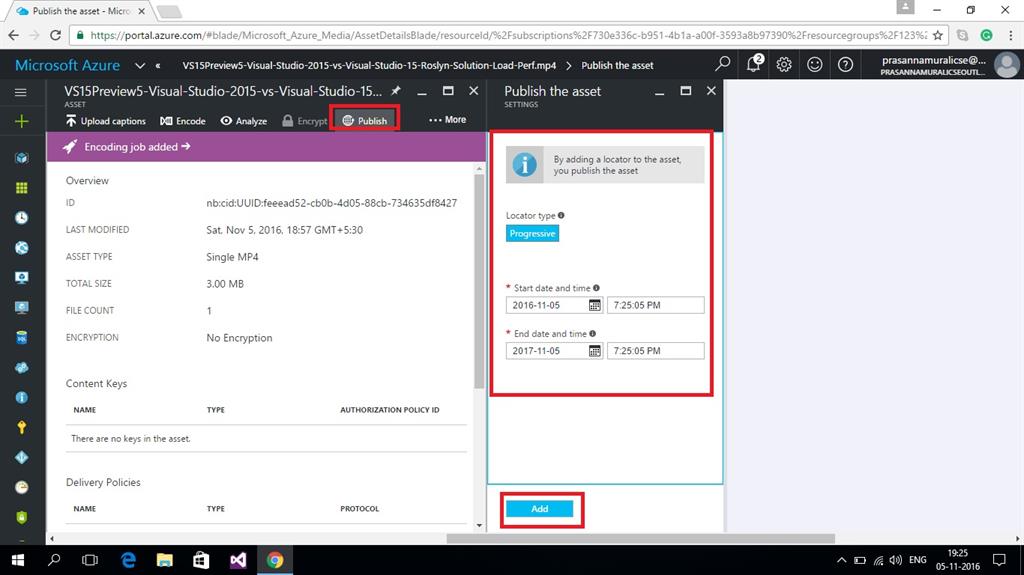
Task: Click Analyze in the asset toolbar
Action: (244, 121)
